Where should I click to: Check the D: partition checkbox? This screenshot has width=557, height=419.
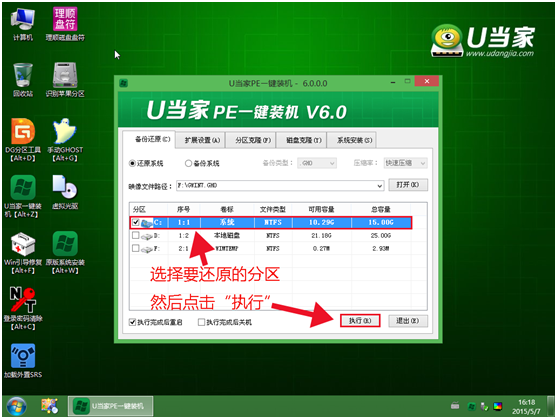[x=135, y=235]
